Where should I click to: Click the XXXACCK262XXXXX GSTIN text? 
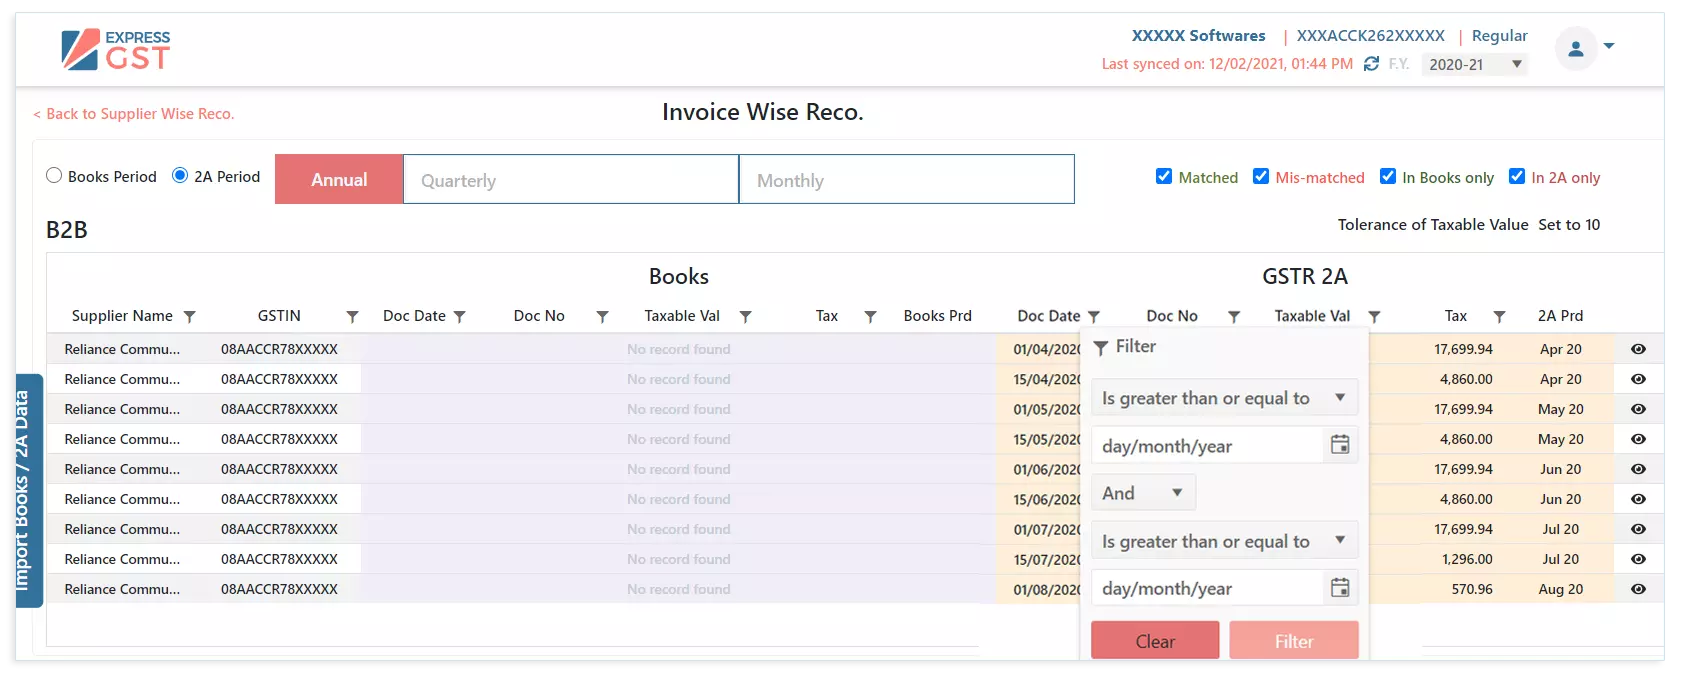[x=1370, y=36]
